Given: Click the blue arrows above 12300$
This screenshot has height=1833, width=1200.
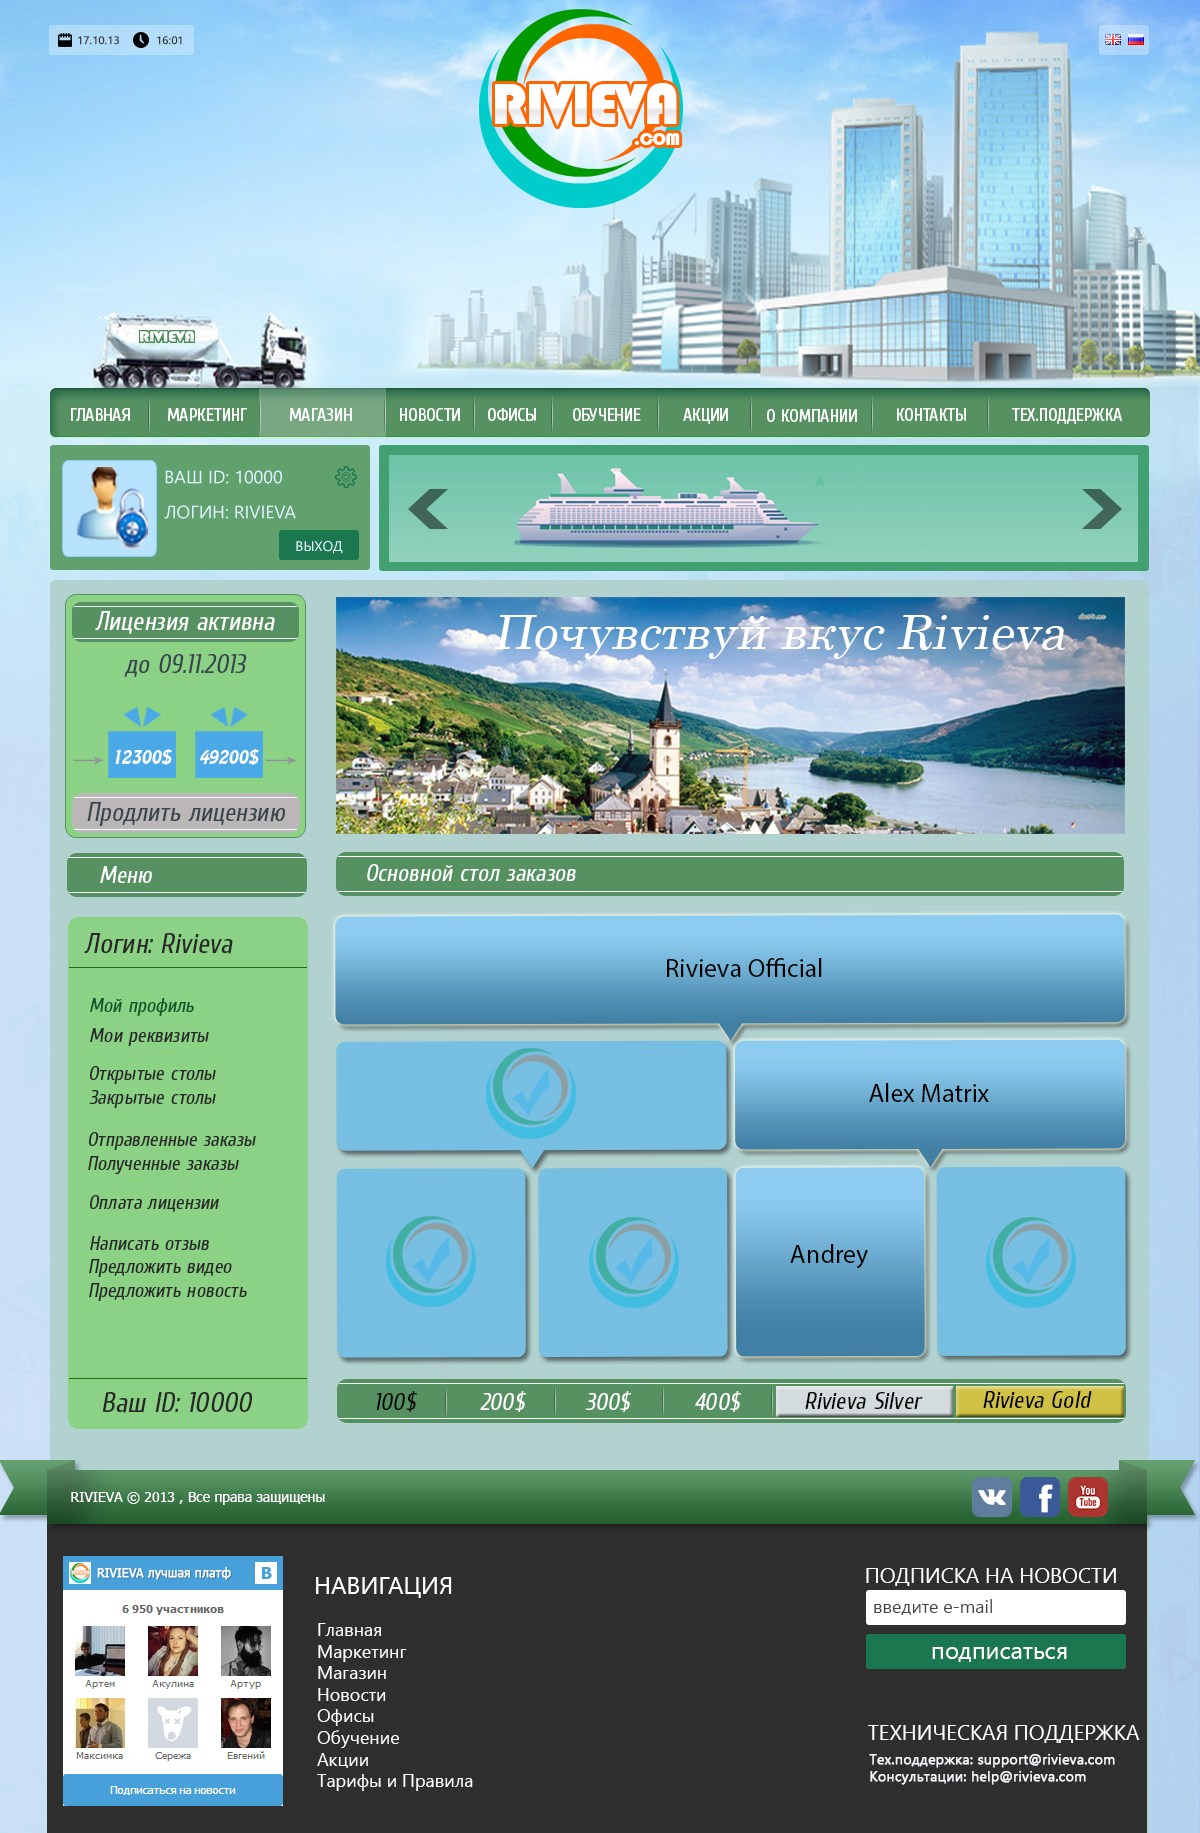Looking at the screenshot, I should [142, 716].
